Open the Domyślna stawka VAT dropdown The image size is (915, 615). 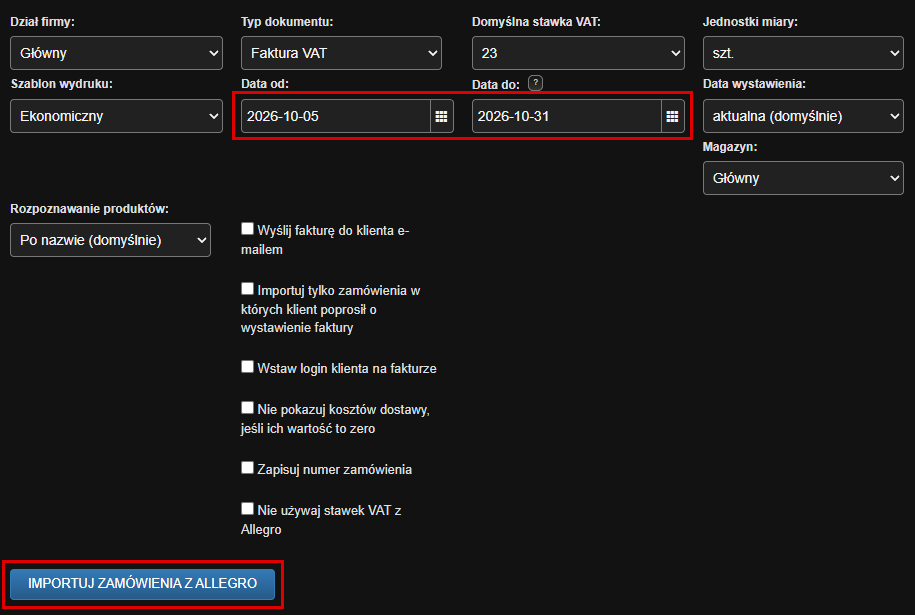(x=578, y=53)
